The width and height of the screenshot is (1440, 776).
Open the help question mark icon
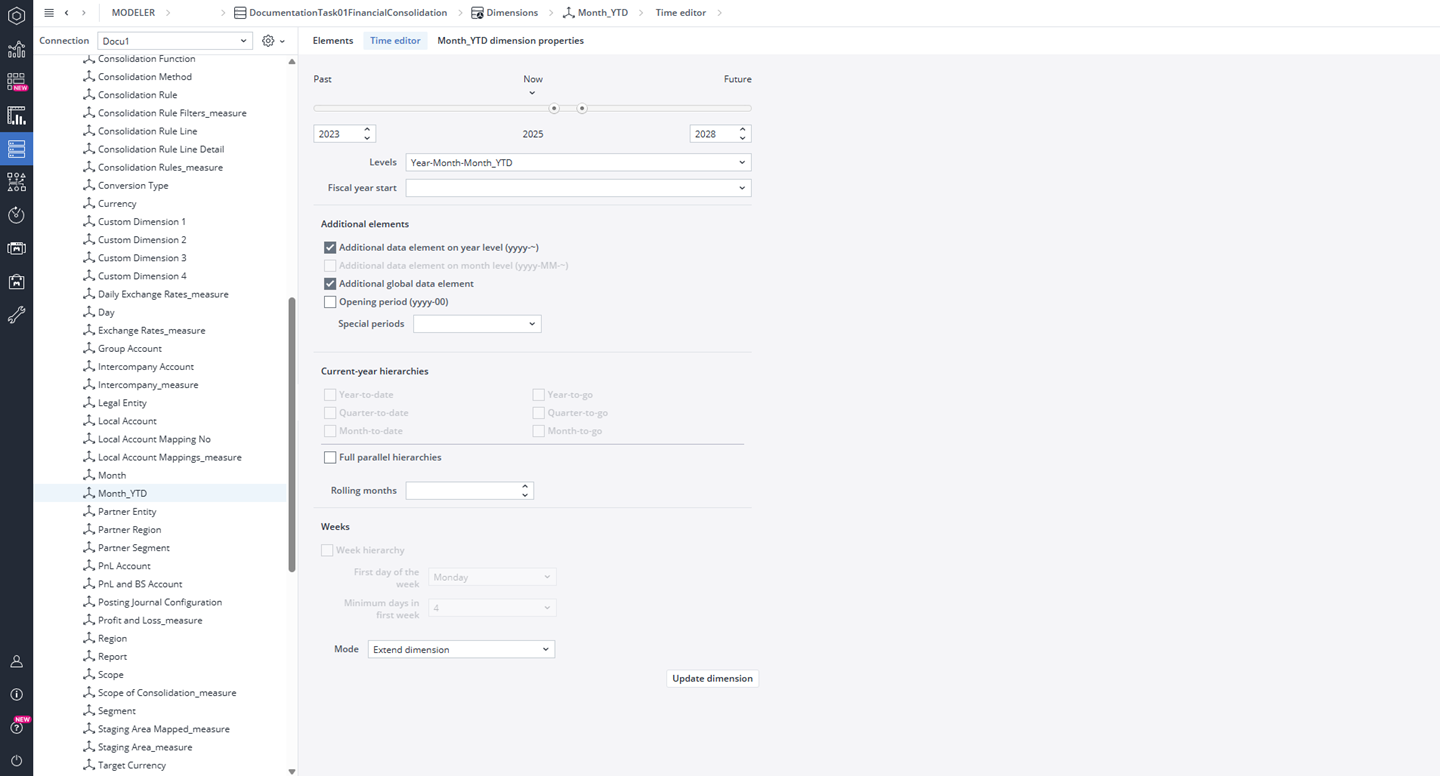click(x=16, y=728)
